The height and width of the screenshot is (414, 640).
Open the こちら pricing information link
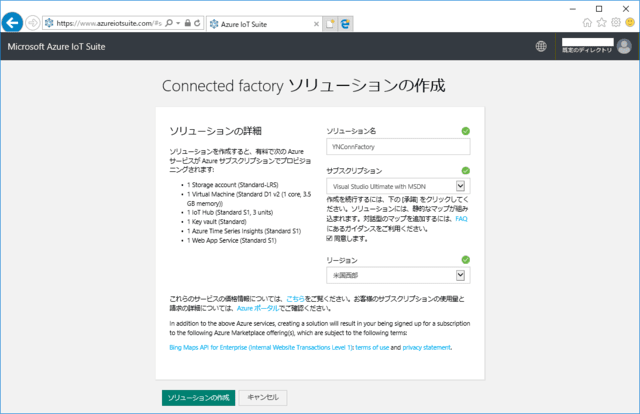(x=295, y=299)
